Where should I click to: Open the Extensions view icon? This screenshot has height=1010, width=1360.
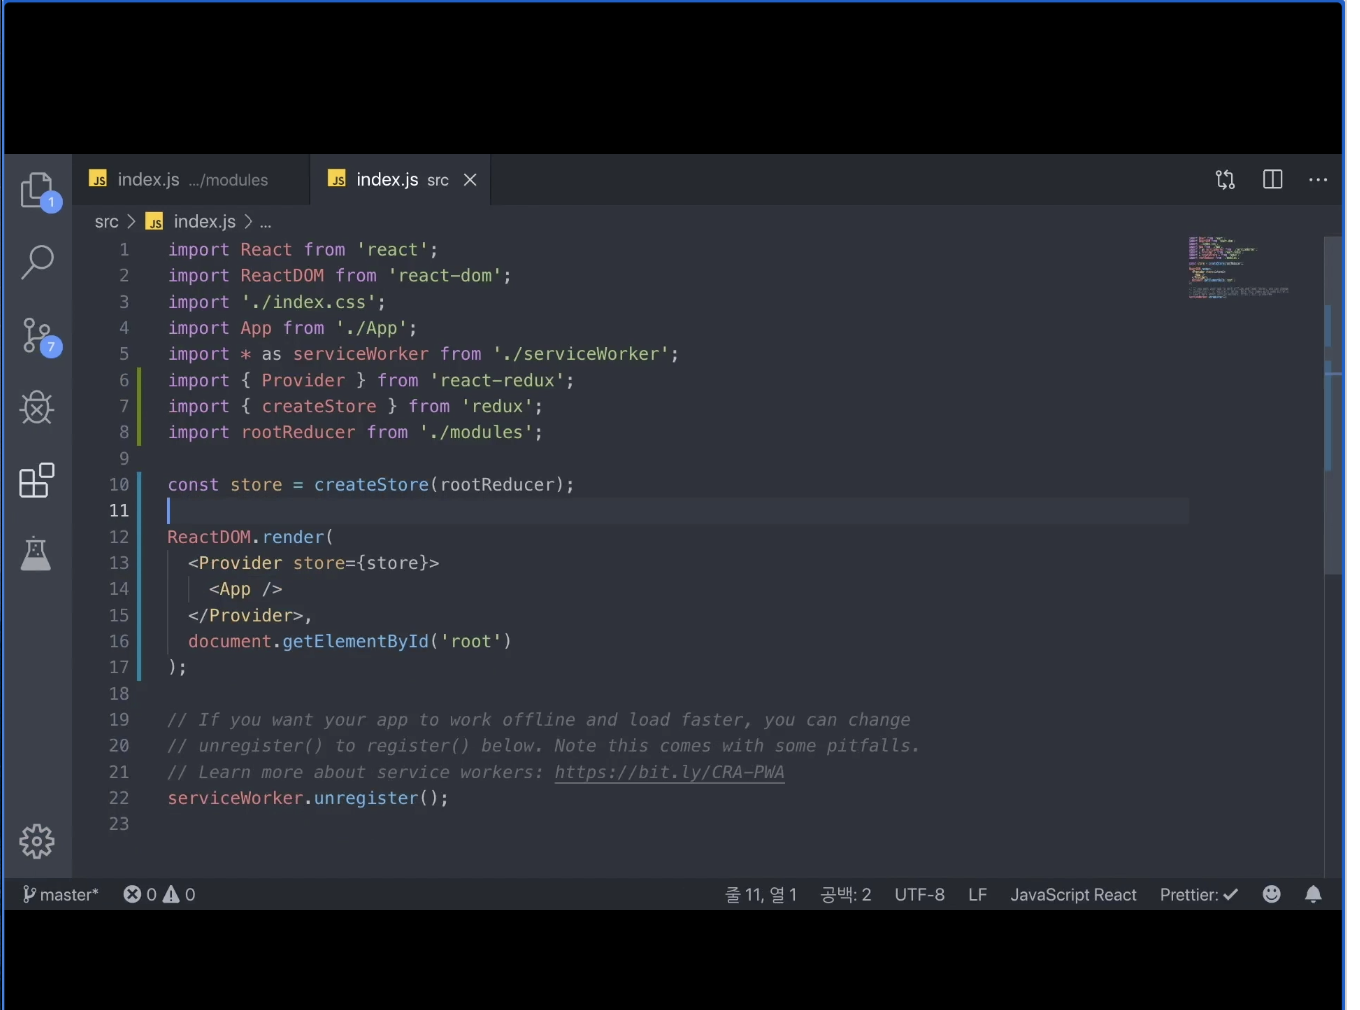pyautogui.click(x=37, y=480)
